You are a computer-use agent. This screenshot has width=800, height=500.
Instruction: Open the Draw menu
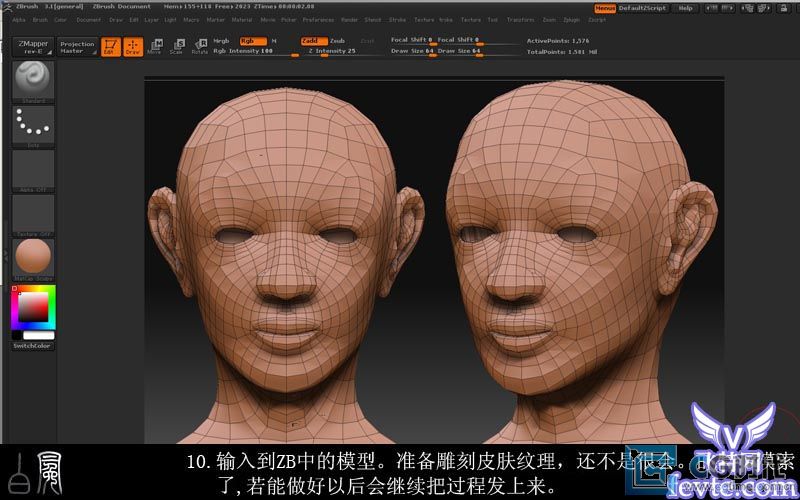[x=116, y=20]
